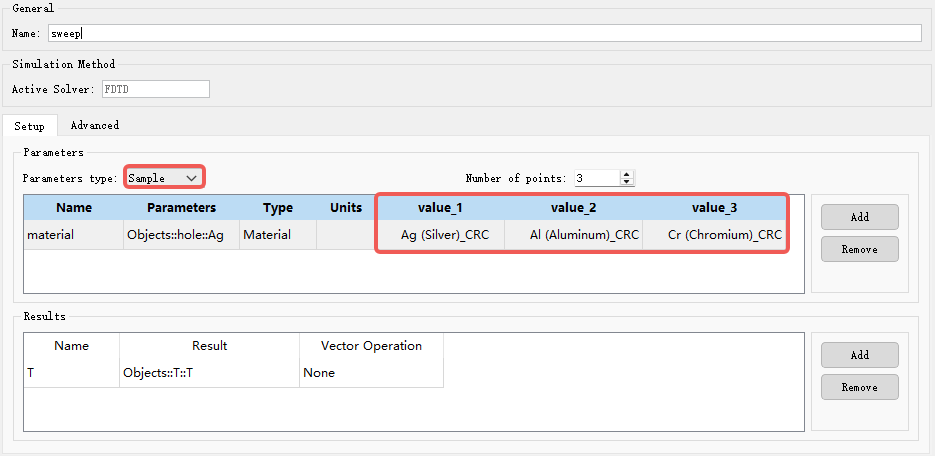Image resolution: width=935 pixels, height=456 pixels.
Task: Click the None vector operation cell
Action: (371, 373)
